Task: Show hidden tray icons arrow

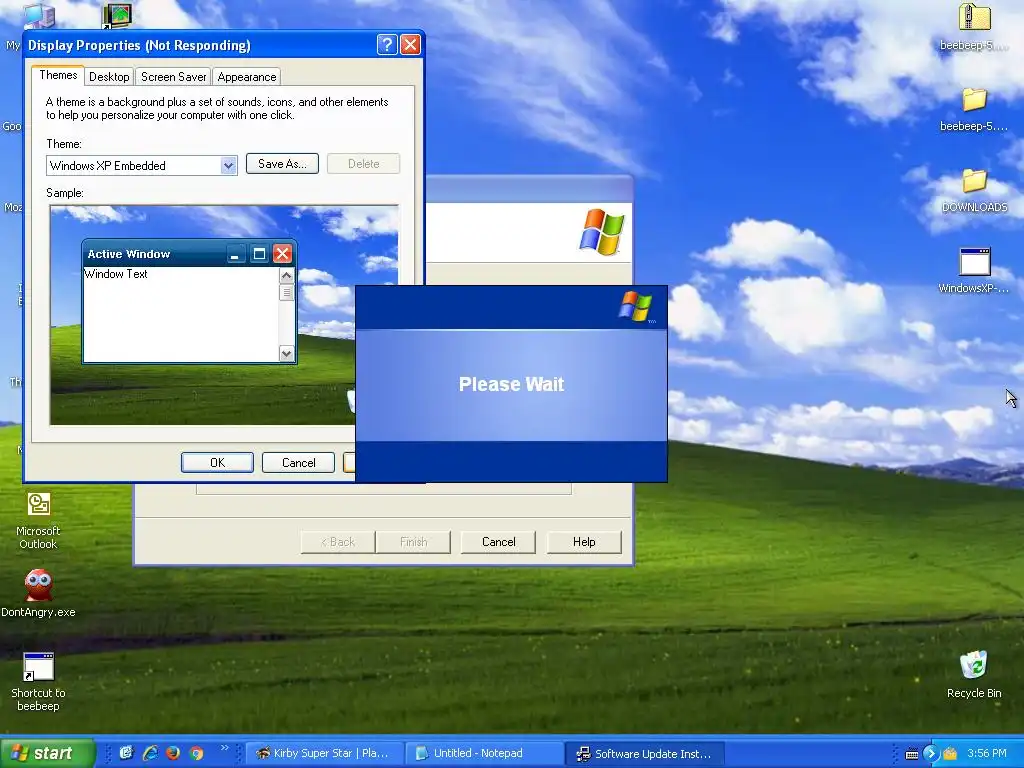Action: point(931,754)
